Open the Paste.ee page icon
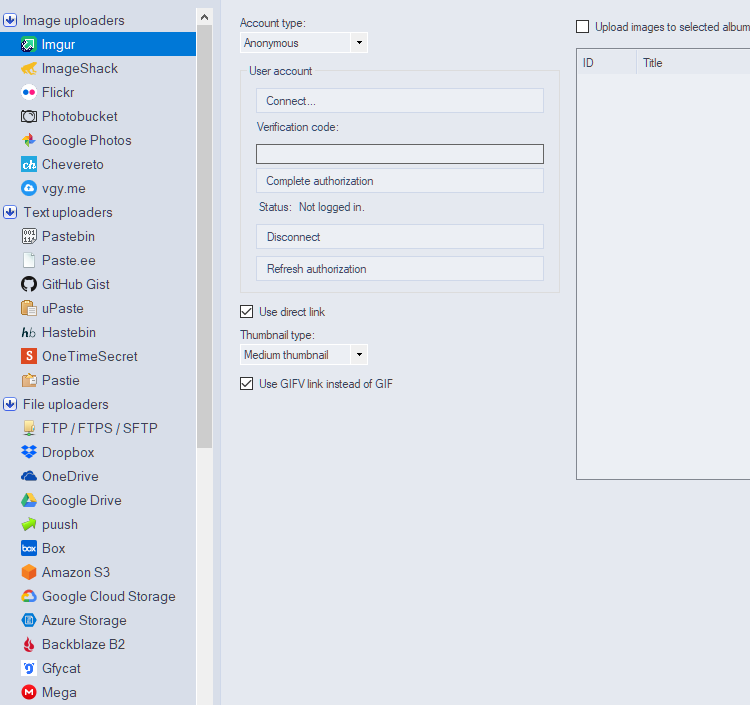The width and height of the screenshot is (750, 705). tap(29, 260)
